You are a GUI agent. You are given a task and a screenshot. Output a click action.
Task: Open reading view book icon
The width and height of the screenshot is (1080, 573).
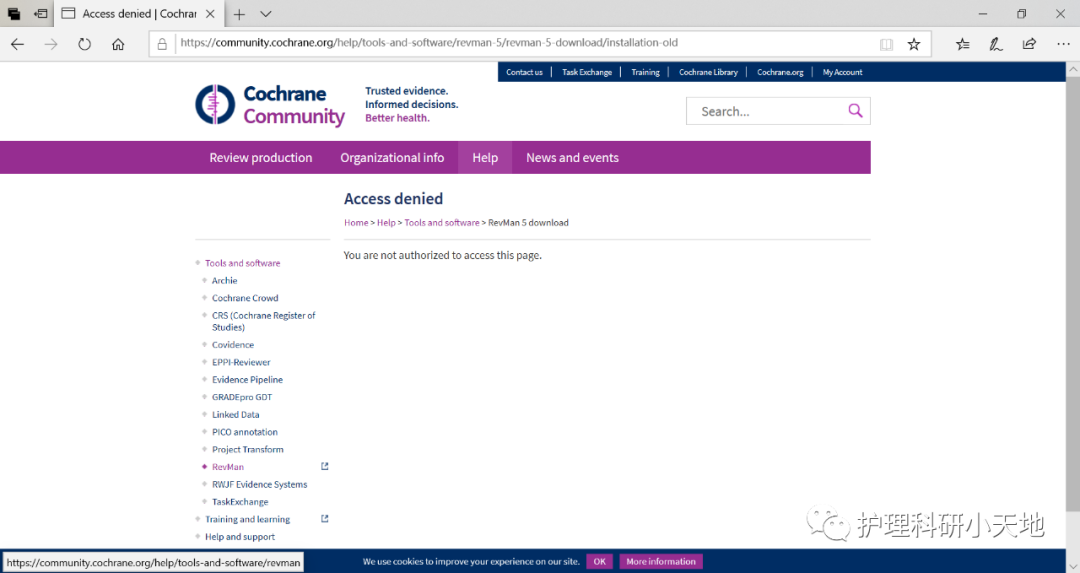click(886, 44)
